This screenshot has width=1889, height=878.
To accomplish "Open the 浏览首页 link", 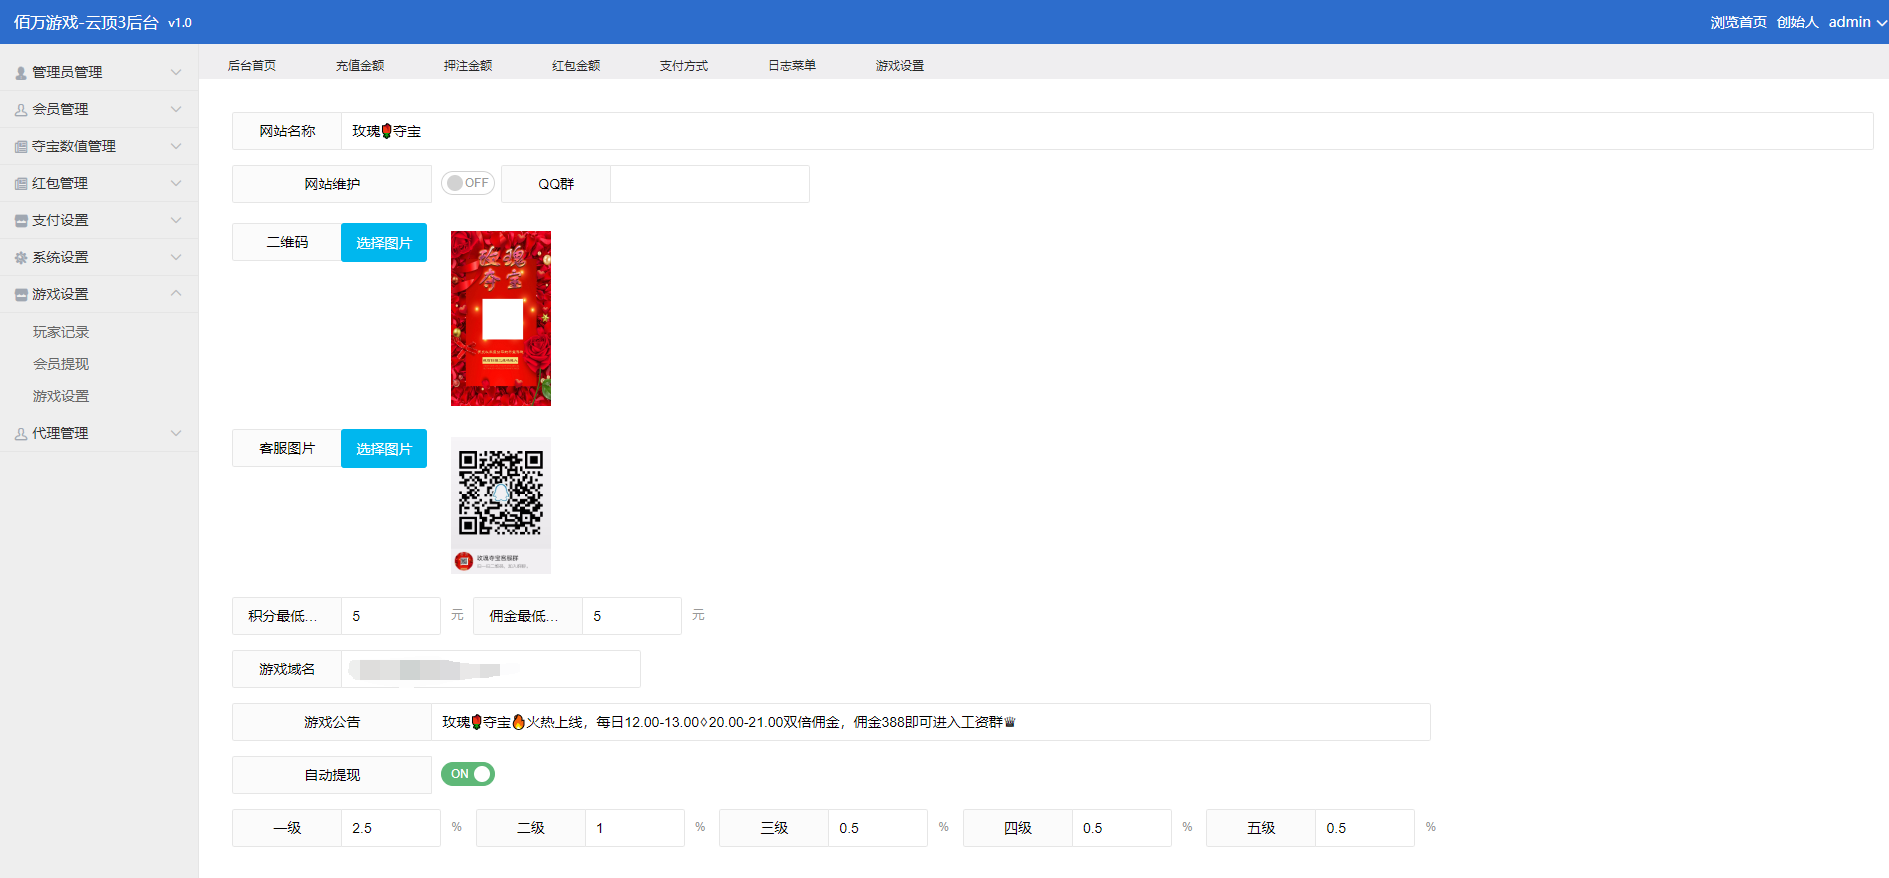I will click(x=1738, y=22).
